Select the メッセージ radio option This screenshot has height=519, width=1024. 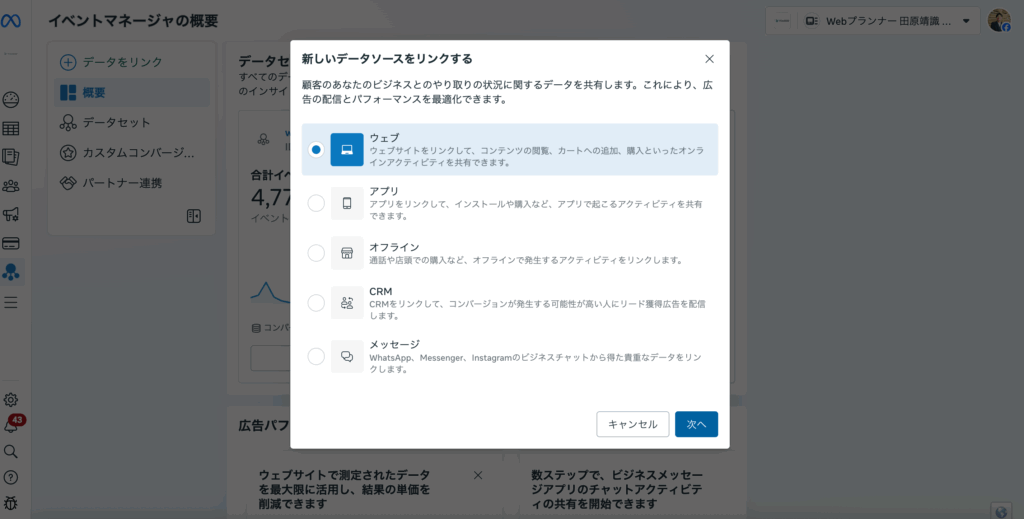coord(316,356)
